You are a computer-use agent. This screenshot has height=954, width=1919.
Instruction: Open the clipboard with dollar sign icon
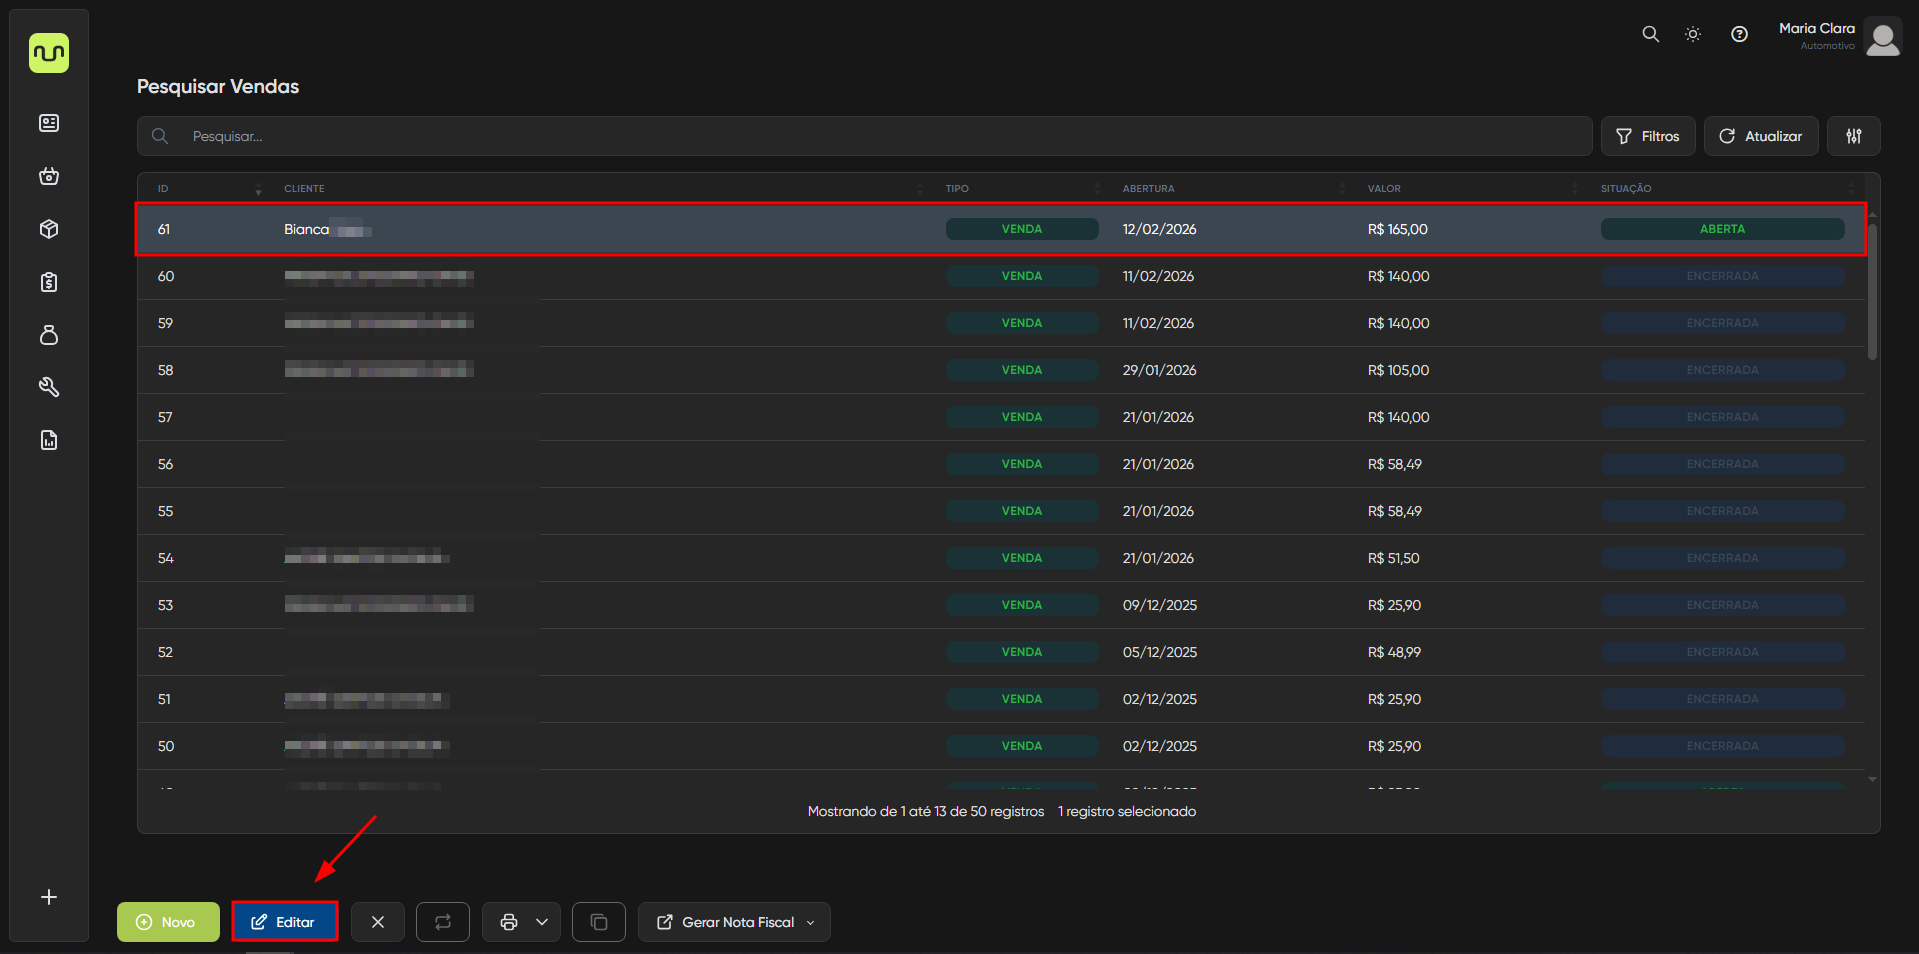49,282
